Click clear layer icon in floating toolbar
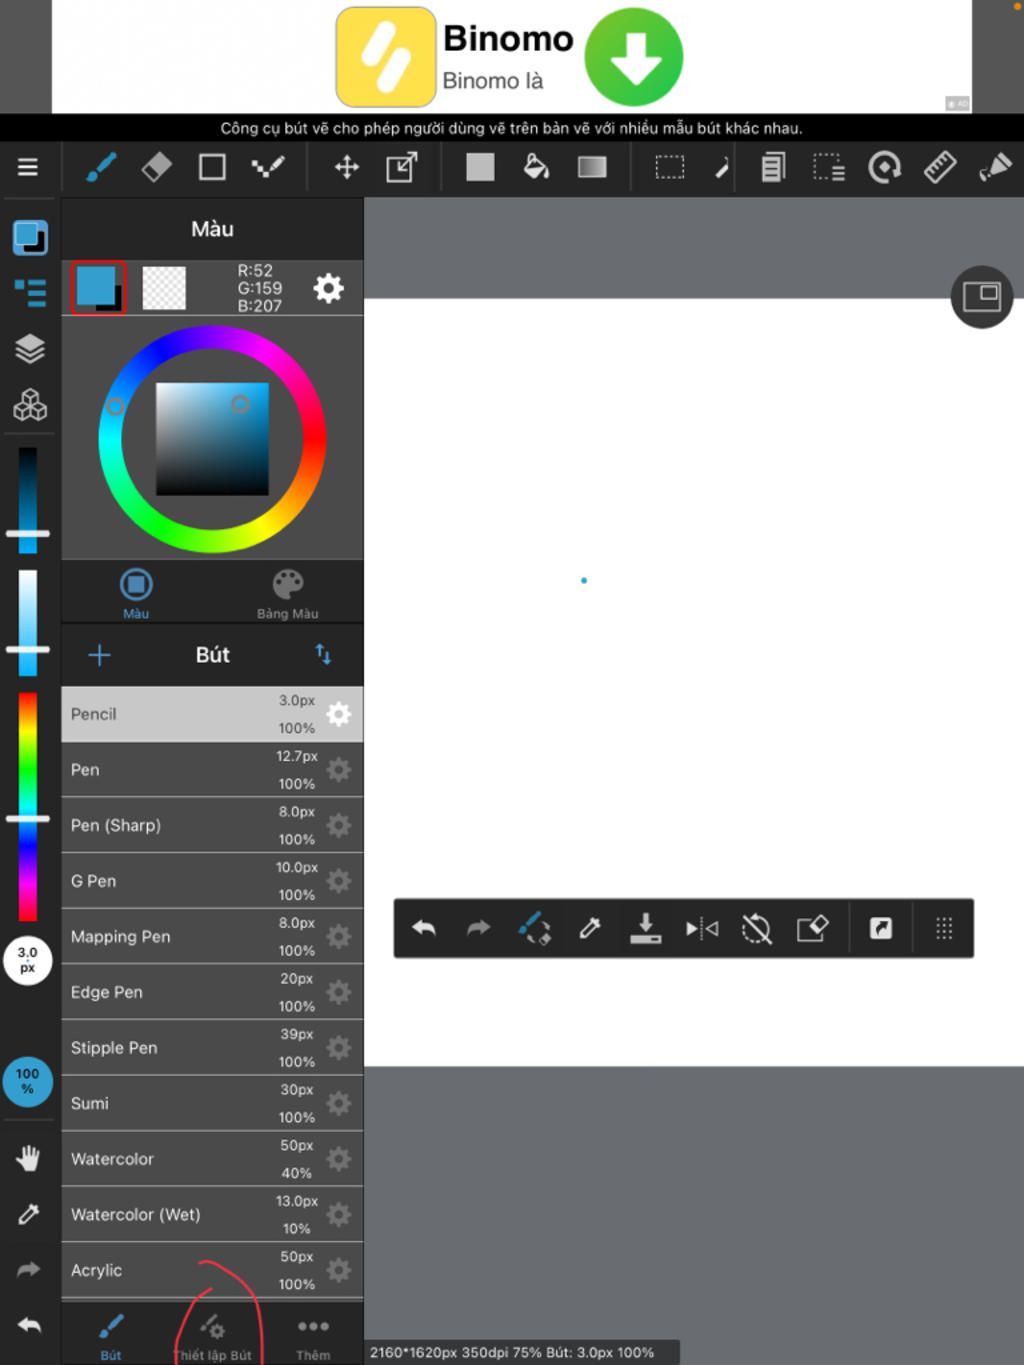The image size is (1024, 1365). coord(813,929)
